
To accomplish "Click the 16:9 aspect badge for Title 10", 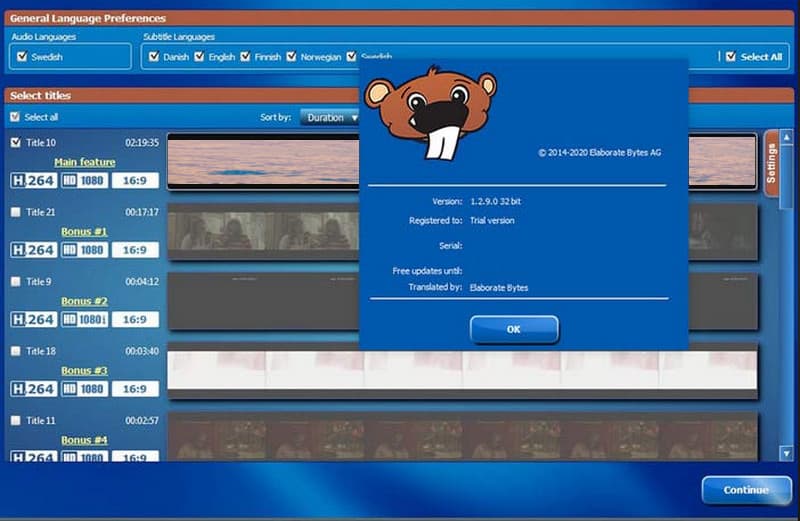I will pyautogui.click(x=135, y=181).
